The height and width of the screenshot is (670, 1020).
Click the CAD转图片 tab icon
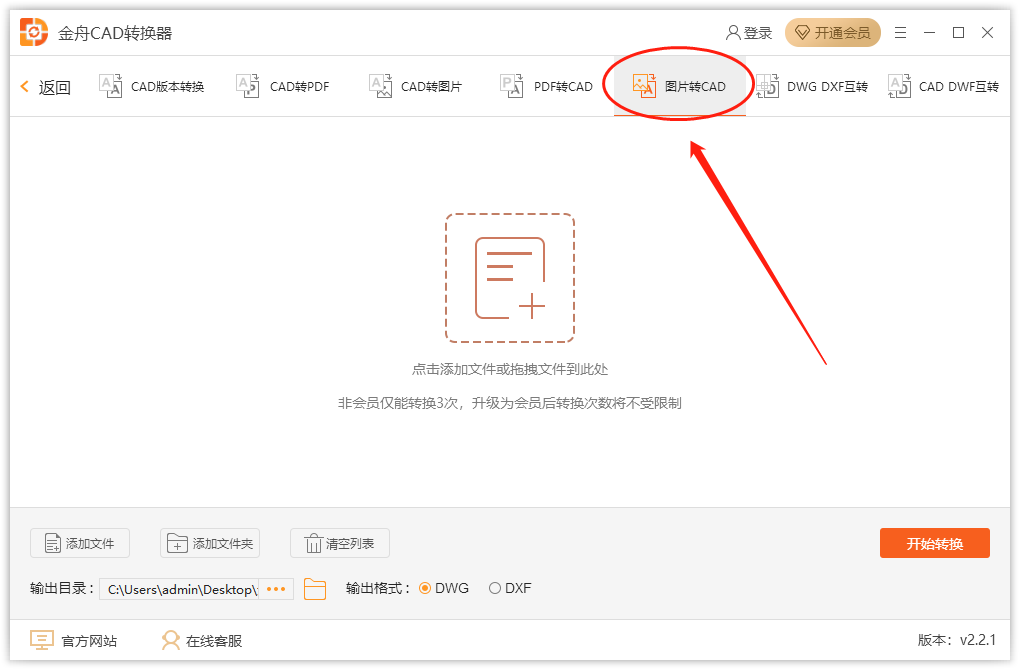tap(381, 86)
